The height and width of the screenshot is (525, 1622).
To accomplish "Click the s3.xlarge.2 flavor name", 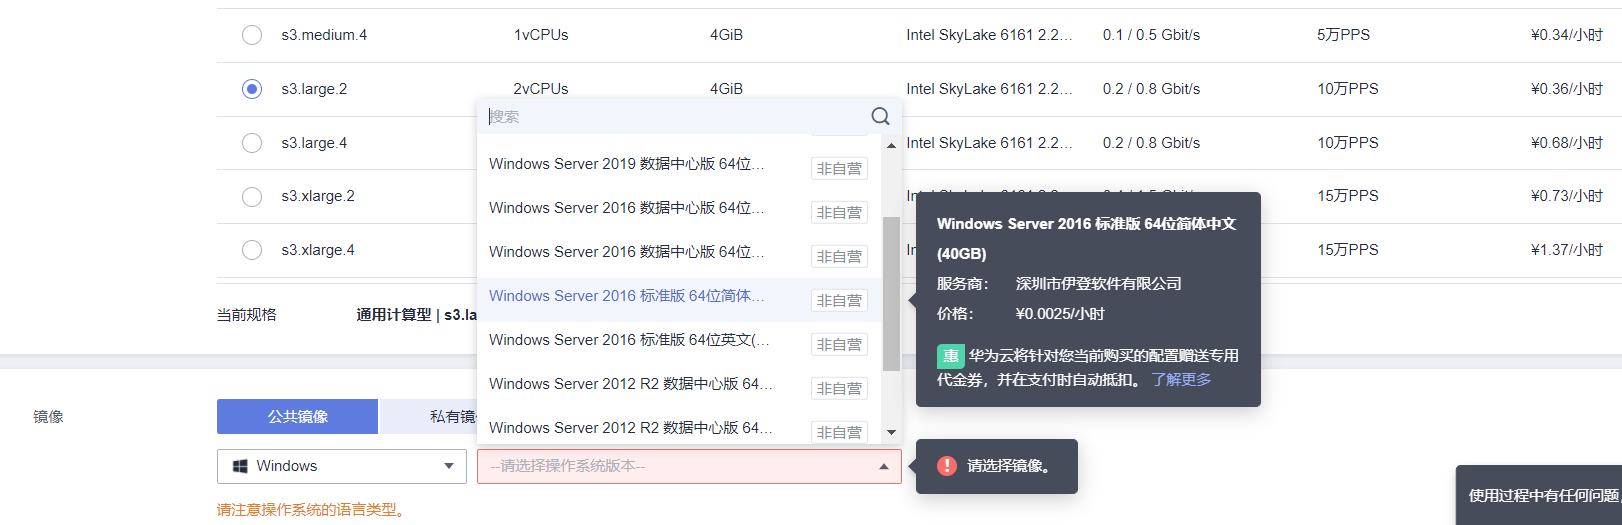I will point(318,196).
